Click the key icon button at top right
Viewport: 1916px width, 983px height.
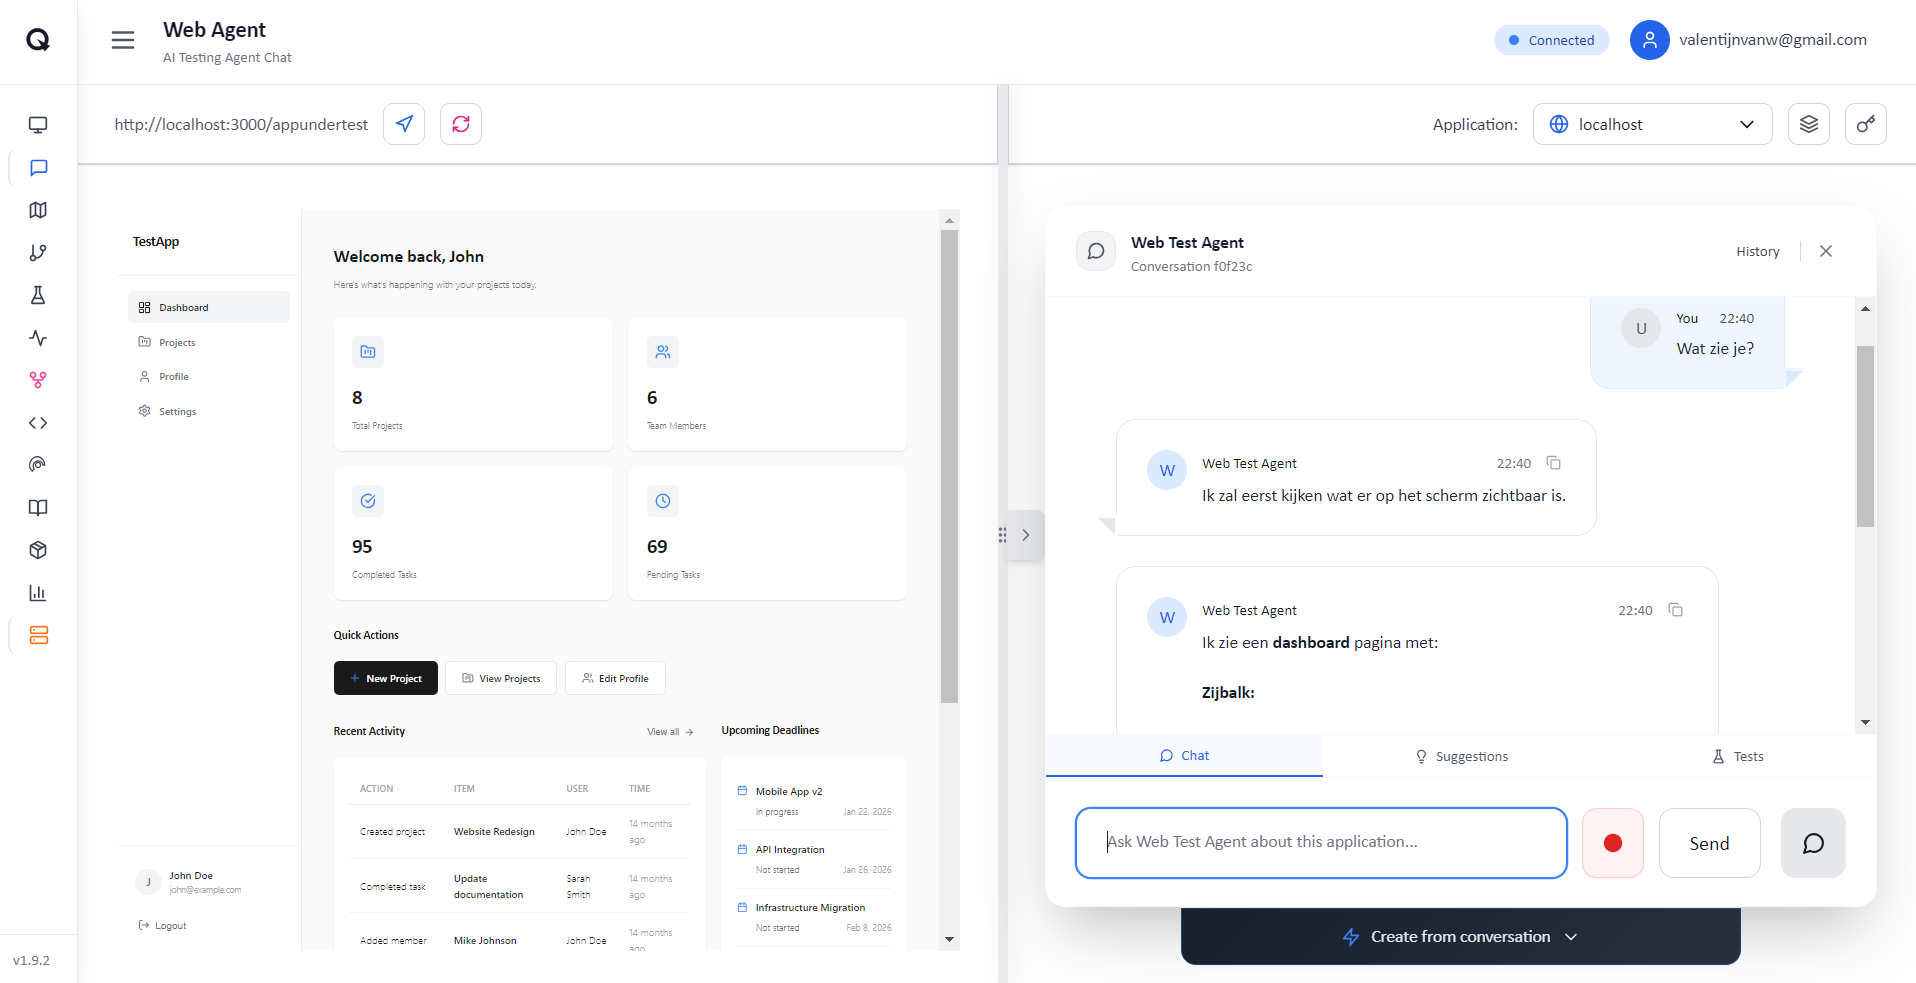coord(1866,124)
